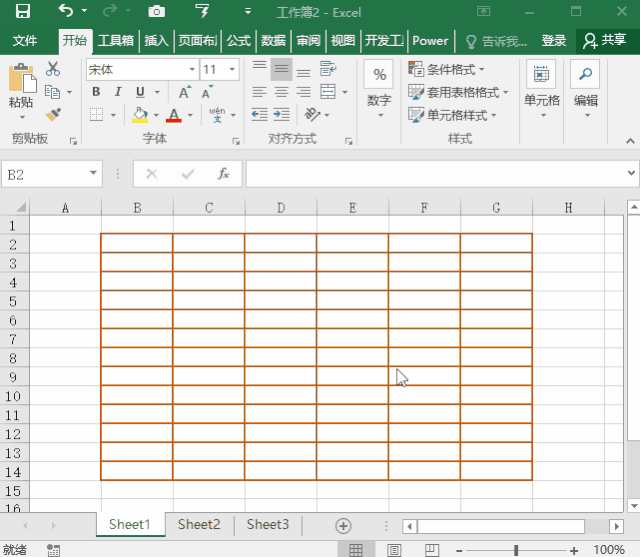Image resolution: width=640 pixels, height=557 pixels.
Task: Cut selection with the scissors icon
Action: [53, 69]
